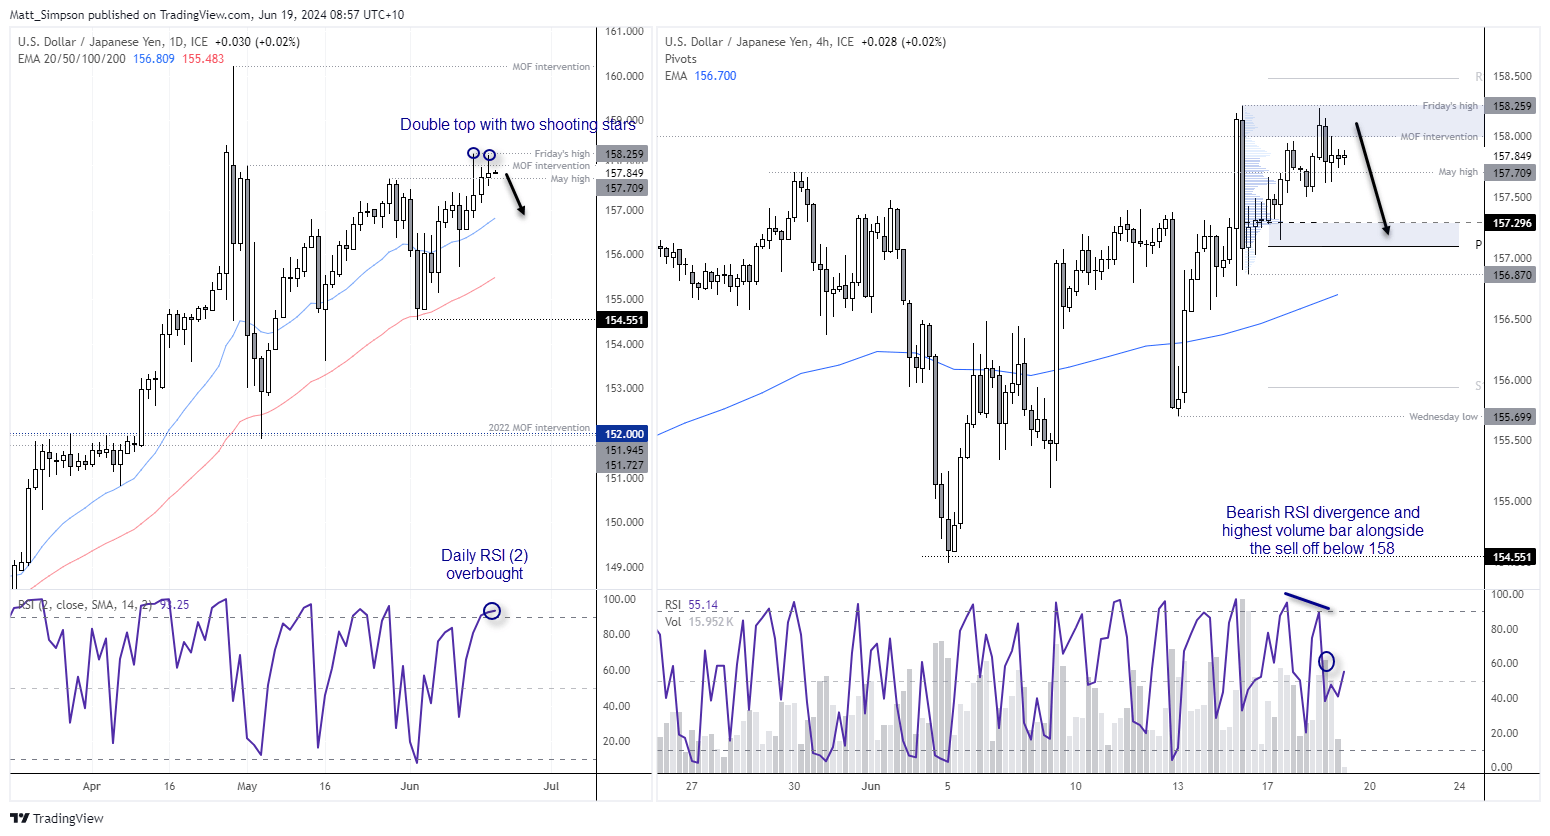Viewport: 1550px width, 836px height.
Task: Click the 'Jul' date on daily time axis
Action: [551, 786]
